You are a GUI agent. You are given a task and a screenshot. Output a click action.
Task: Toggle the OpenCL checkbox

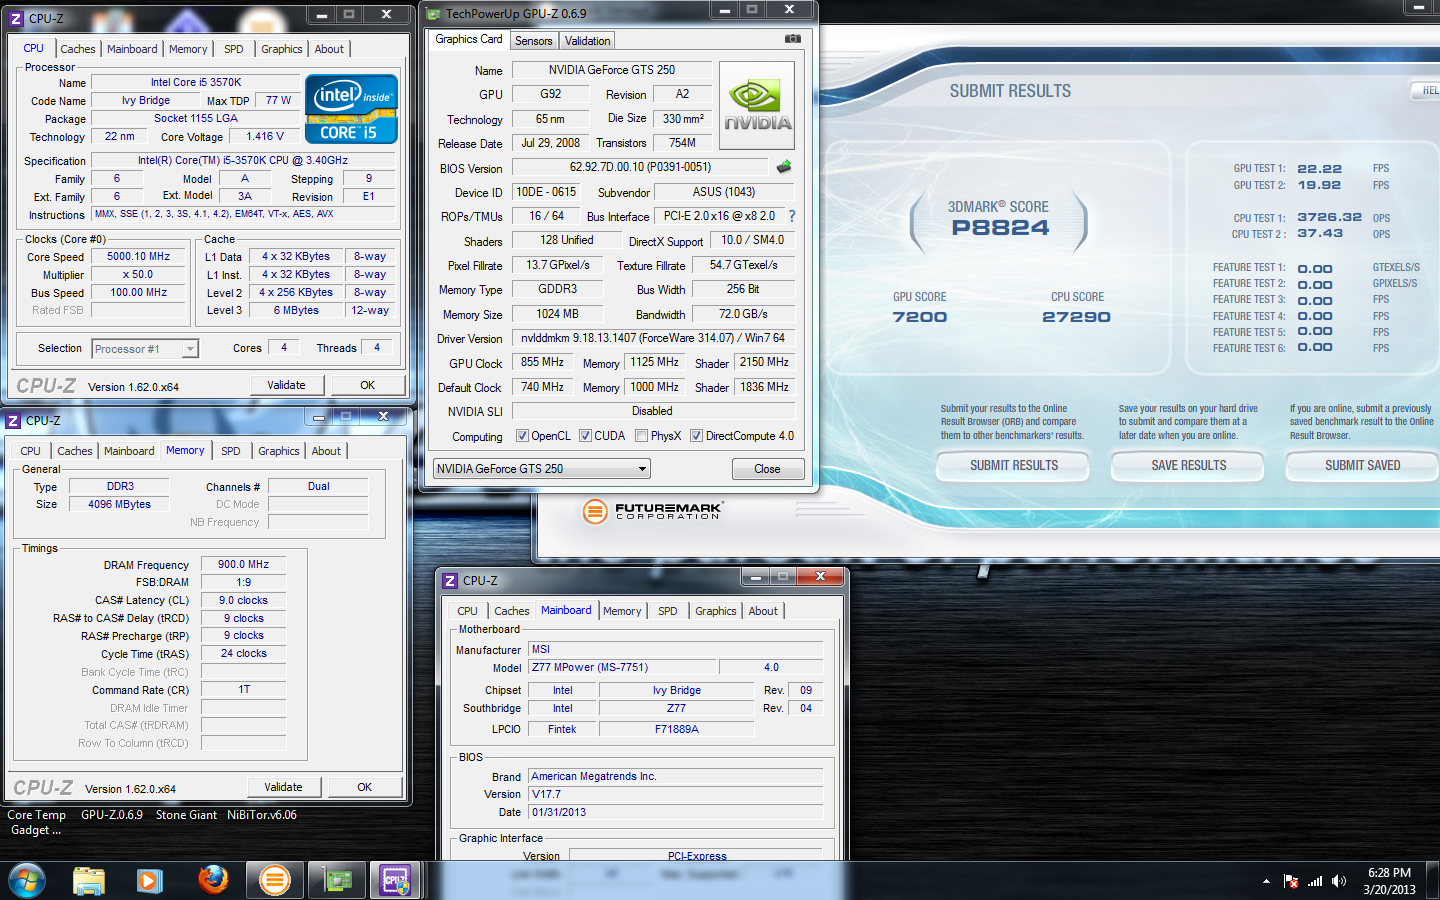pyautogui.click(x=522, y=436)
